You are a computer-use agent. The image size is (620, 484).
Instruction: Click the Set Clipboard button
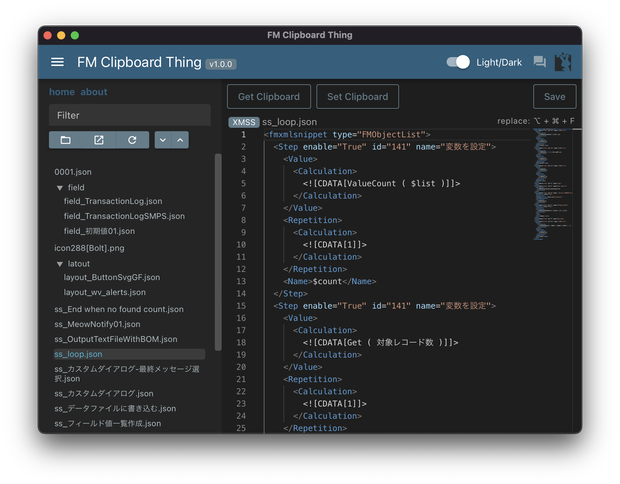357,96
